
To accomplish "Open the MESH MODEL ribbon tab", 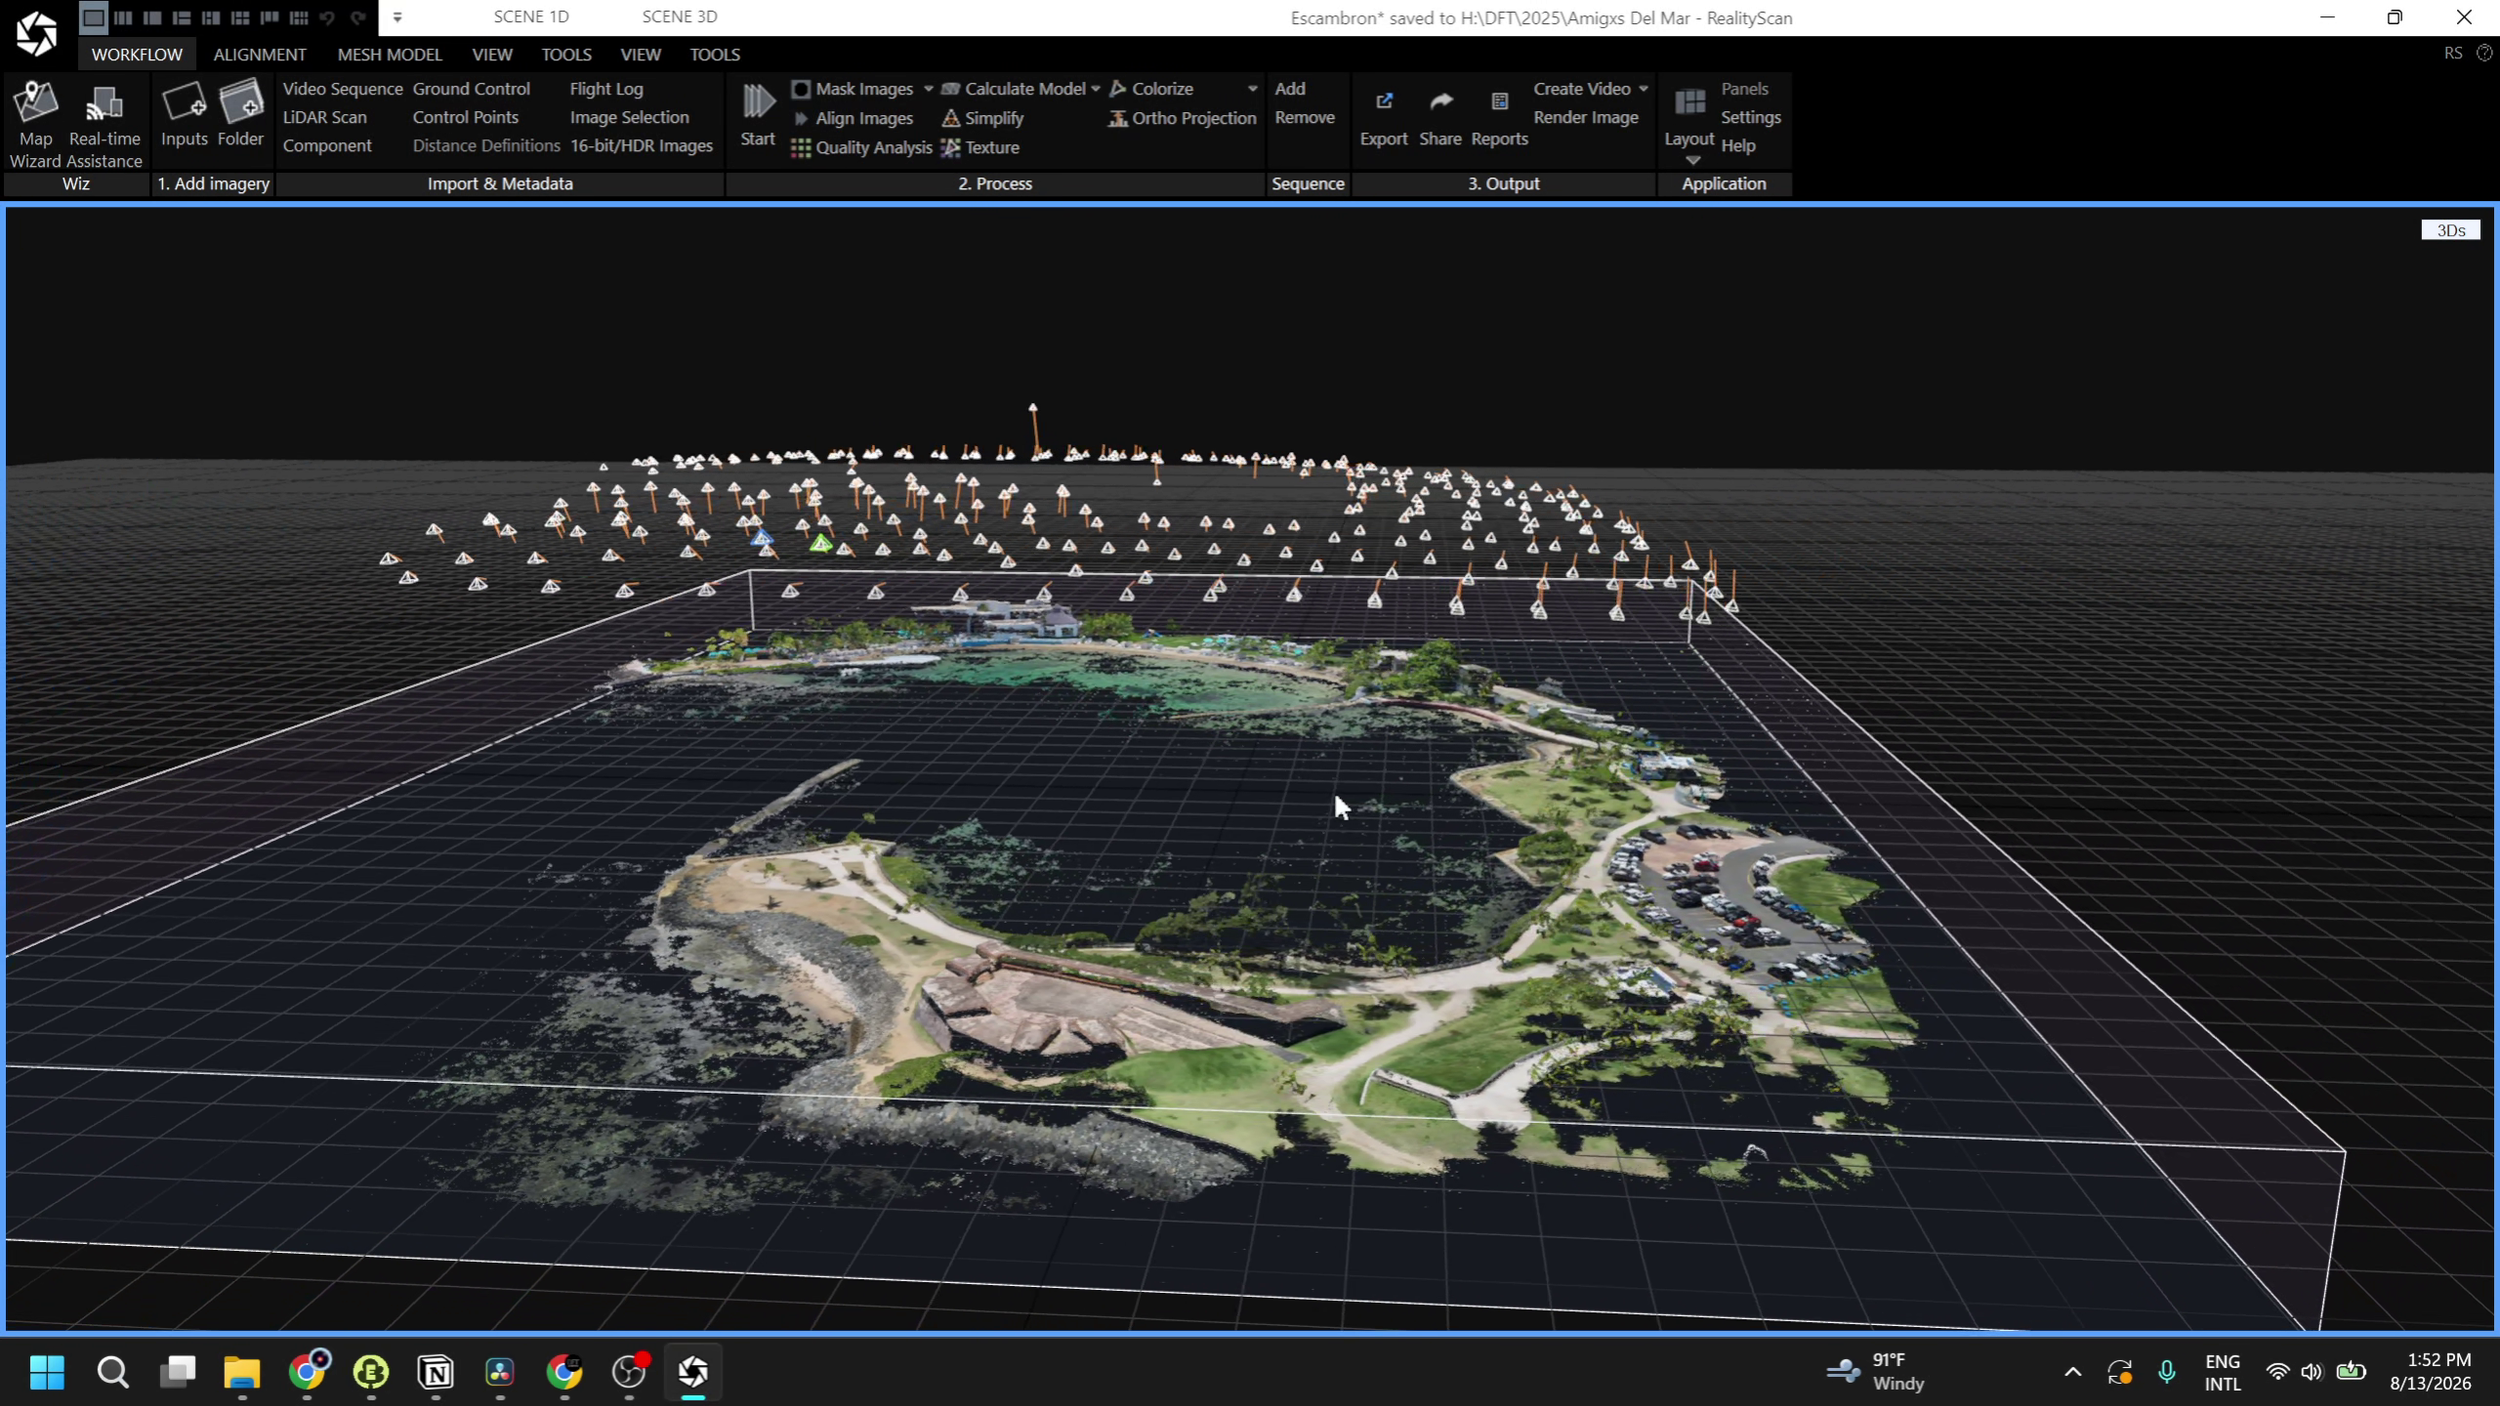I will [x=389, y=54].
